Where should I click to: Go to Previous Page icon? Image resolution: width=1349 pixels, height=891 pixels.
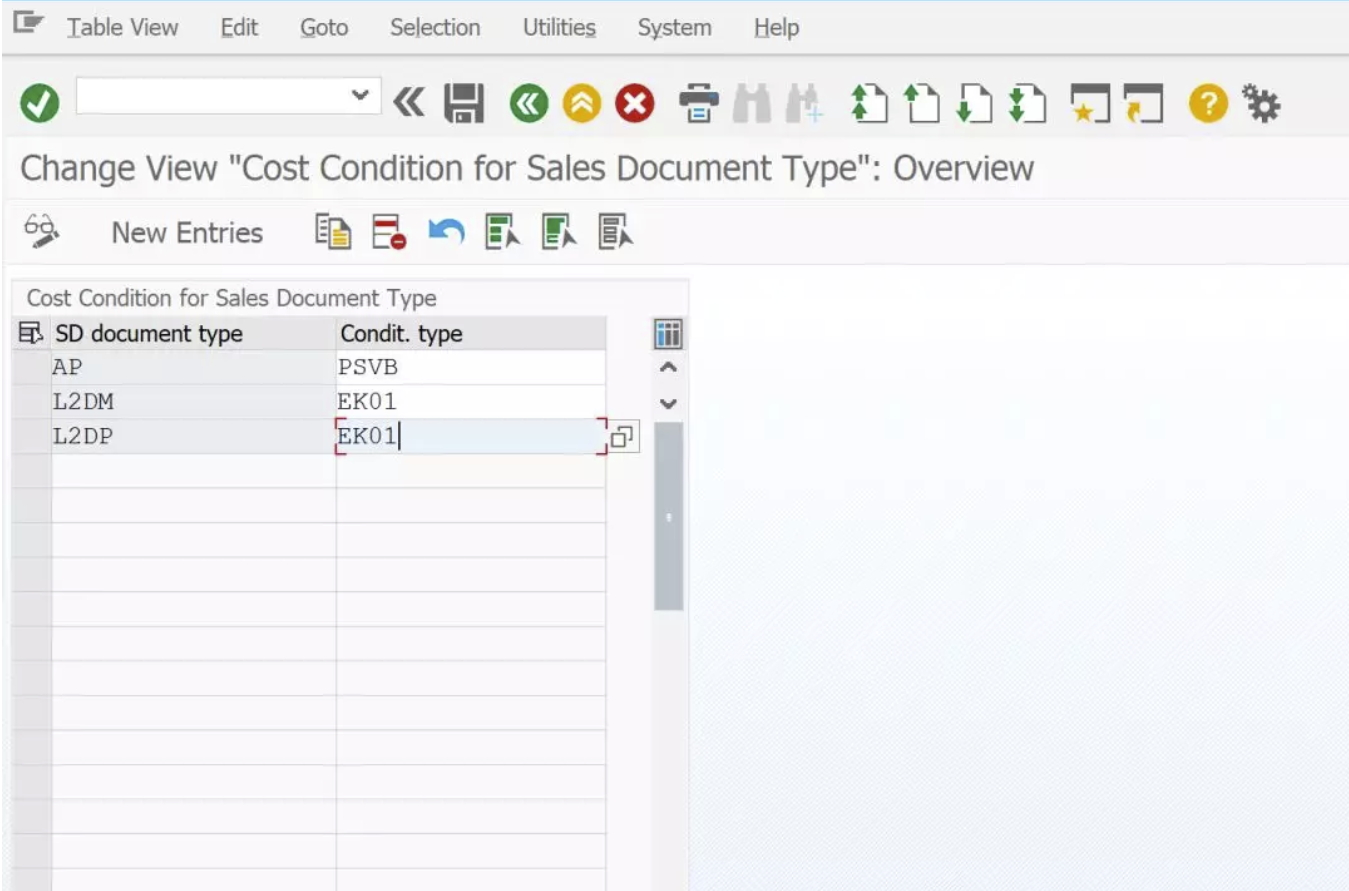coord(920,103)
